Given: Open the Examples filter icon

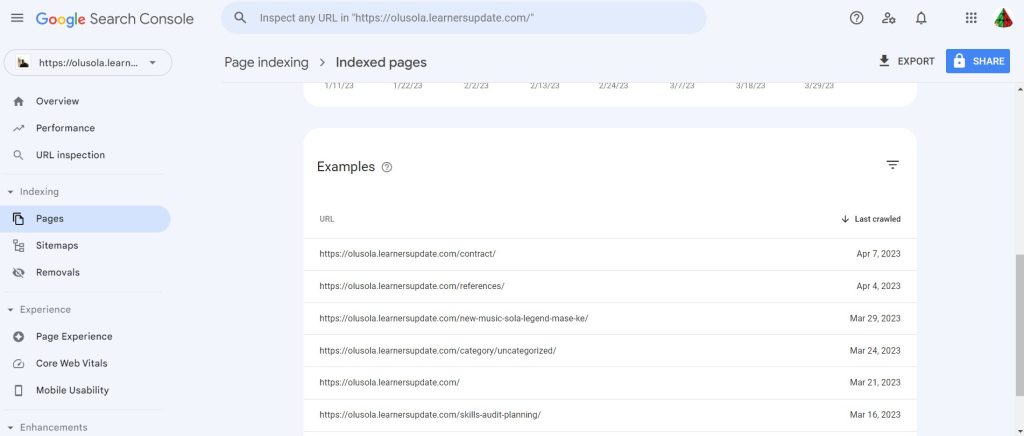Looking at the screenshot, I should click(893, 164).
